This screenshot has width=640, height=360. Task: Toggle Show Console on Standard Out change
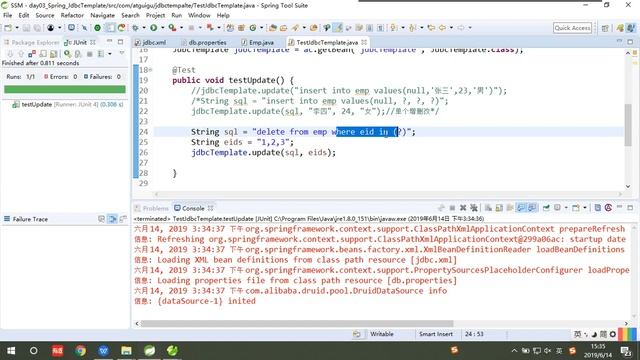click(x=521, y=208)
